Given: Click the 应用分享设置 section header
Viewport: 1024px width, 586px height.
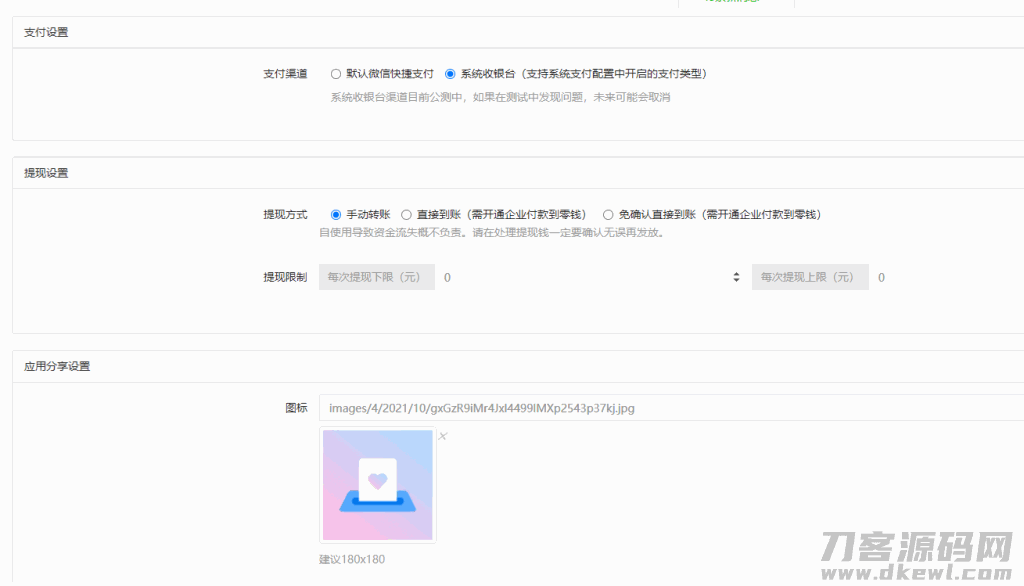Looking at the screenshot, I should [57, 367].
